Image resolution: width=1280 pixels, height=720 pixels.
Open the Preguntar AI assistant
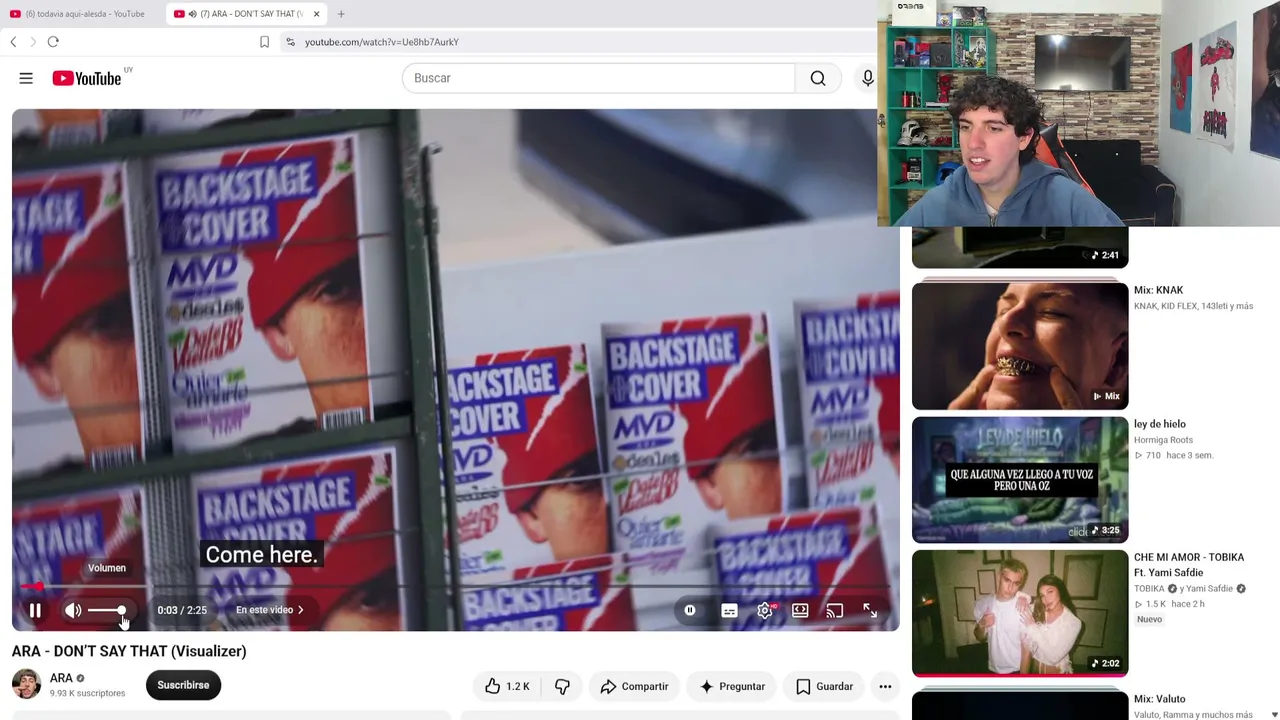[x=732, y=686]
